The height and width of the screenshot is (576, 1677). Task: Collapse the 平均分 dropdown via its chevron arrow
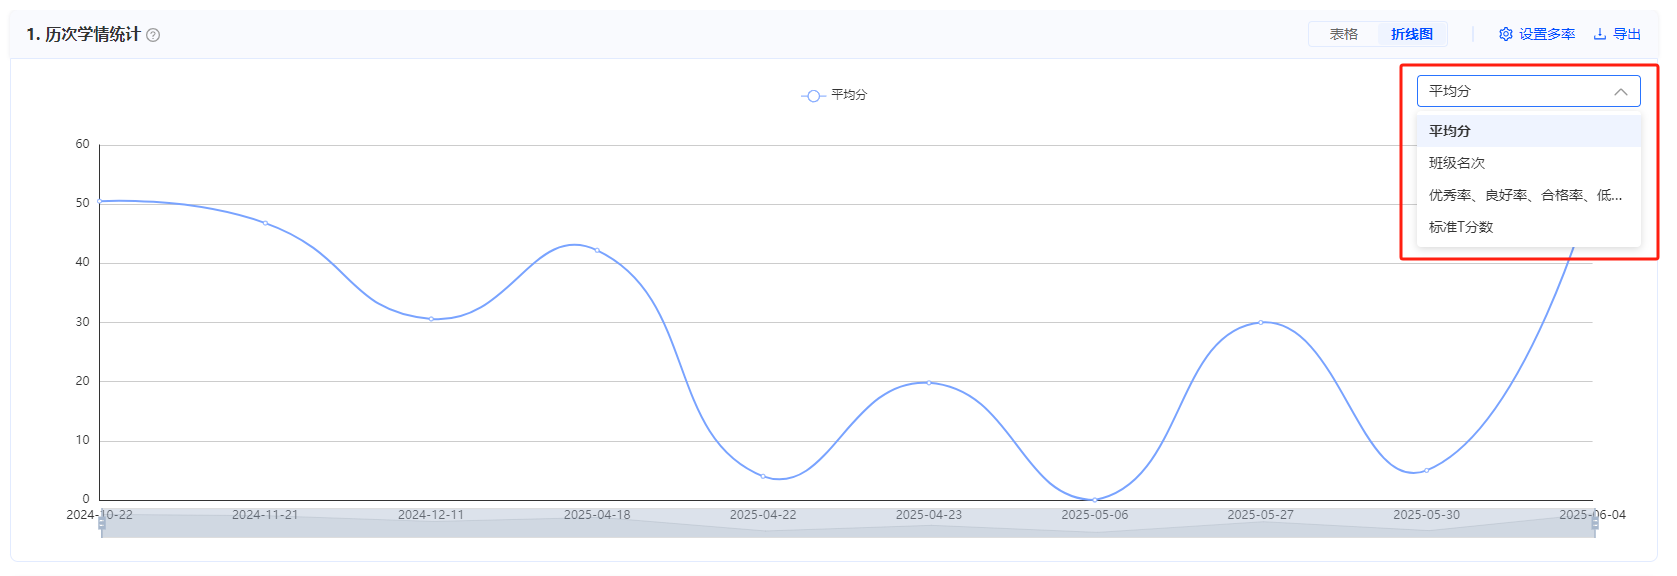click(x=1621, y=91)
